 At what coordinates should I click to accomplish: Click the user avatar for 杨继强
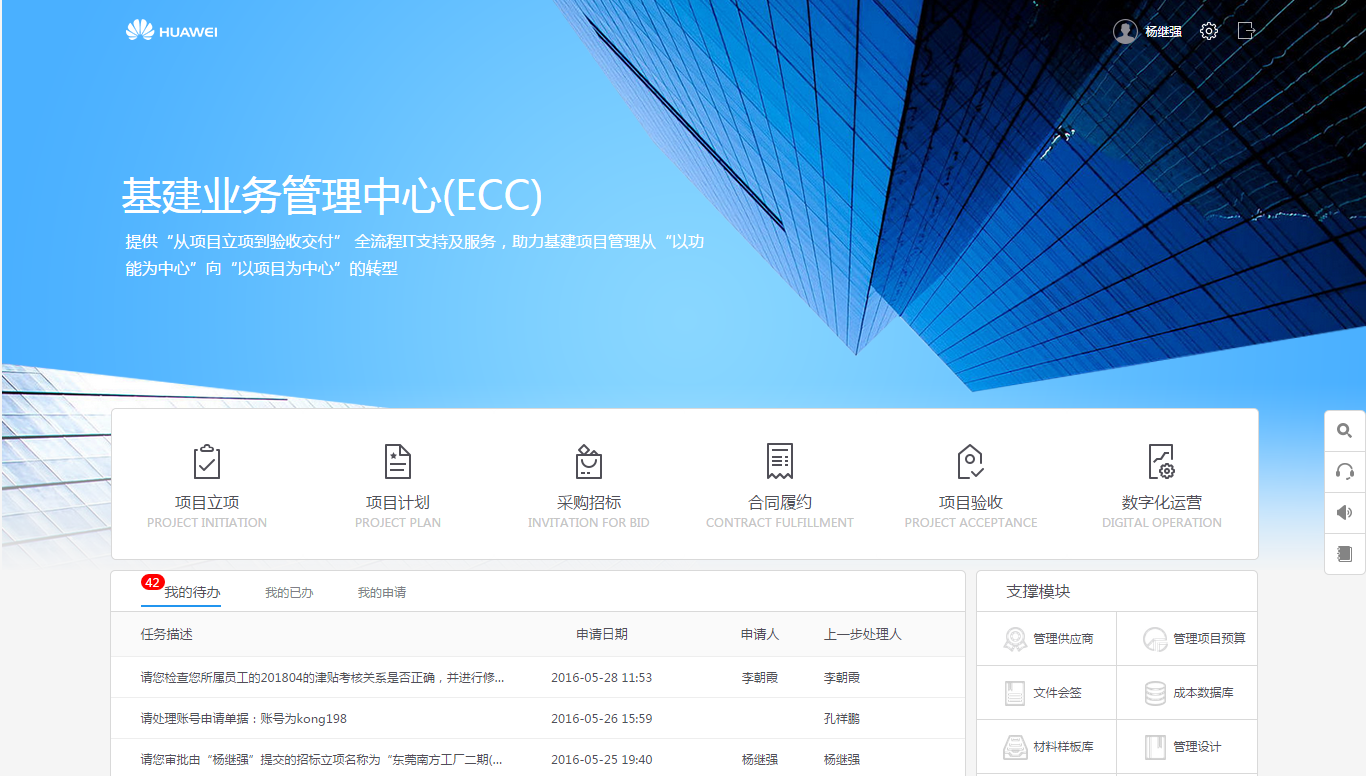[x=1125, y=31]
